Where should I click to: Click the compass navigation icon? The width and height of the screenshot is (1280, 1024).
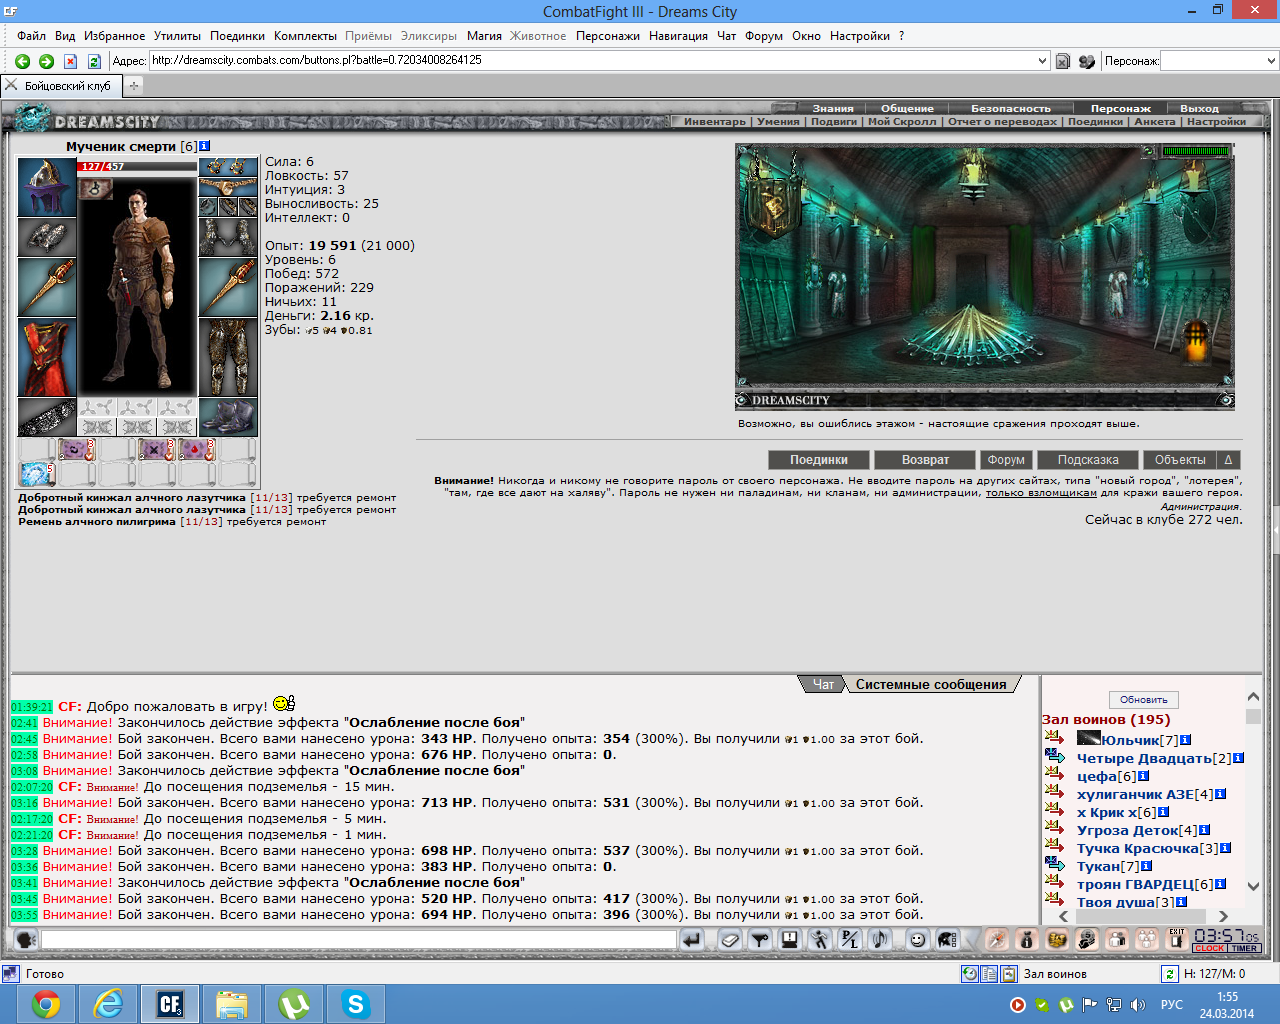996,939
